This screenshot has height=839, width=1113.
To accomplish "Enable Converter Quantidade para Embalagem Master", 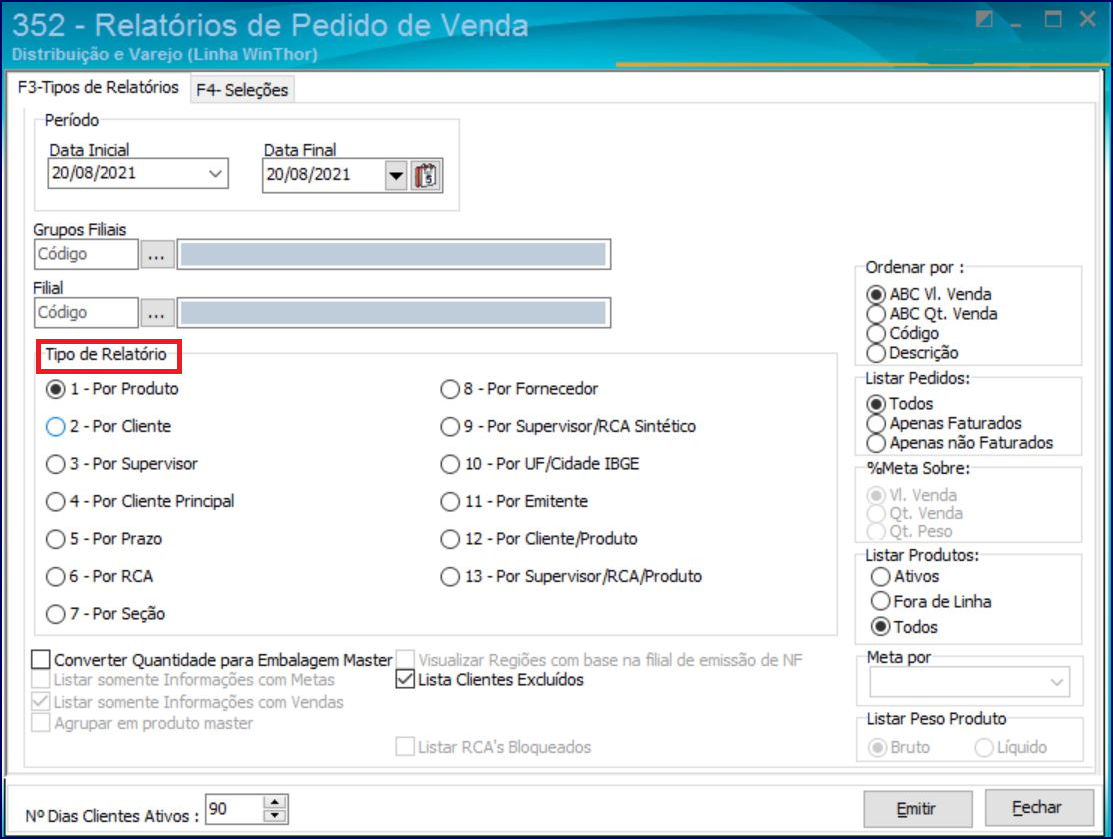I will tap(212, 660).
